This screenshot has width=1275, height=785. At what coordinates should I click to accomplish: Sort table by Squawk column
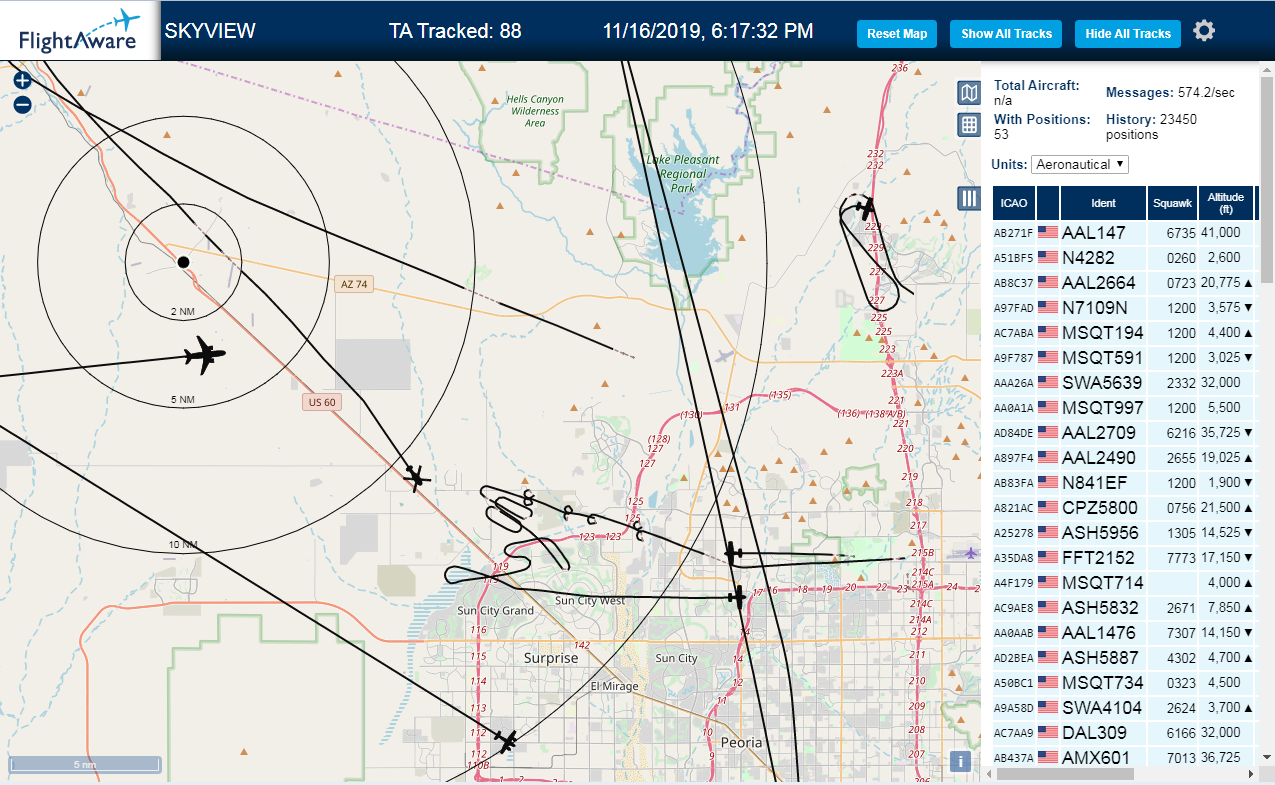tap(1172, 203)
